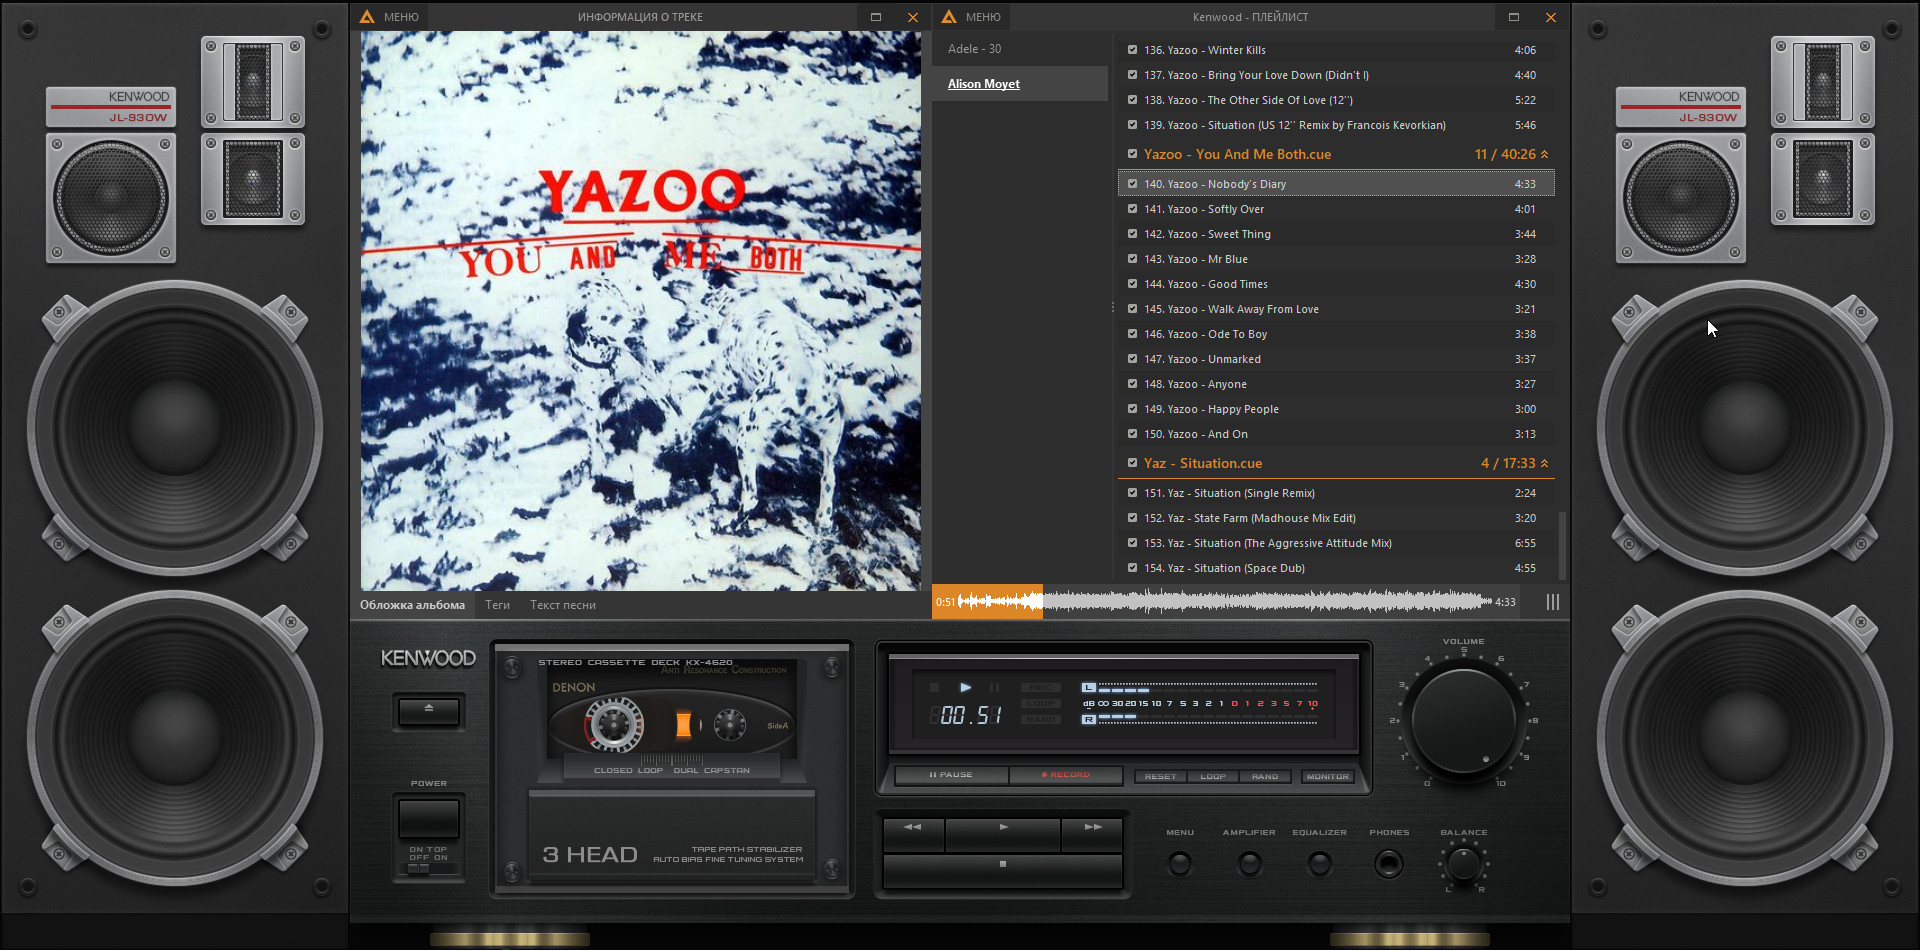Click the POWER button on the deck
This screenshot has width=1920, height=950.
click(x=429, y=818)
